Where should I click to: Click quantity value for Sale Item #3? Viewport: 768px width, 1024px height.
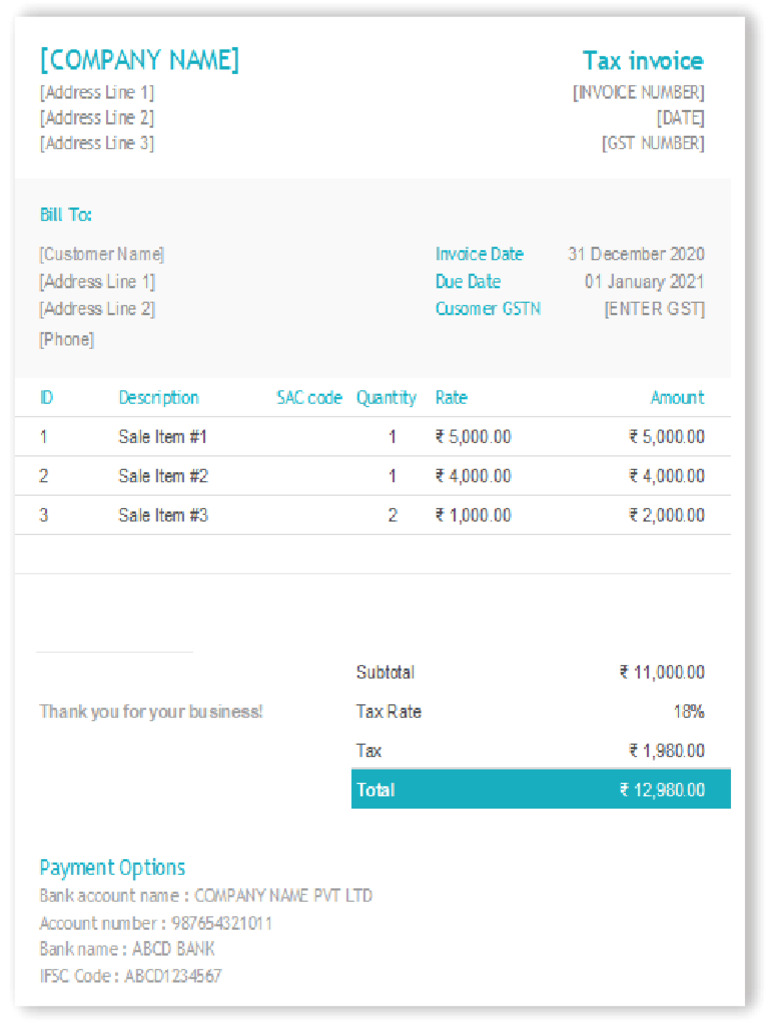pos(392,516)
